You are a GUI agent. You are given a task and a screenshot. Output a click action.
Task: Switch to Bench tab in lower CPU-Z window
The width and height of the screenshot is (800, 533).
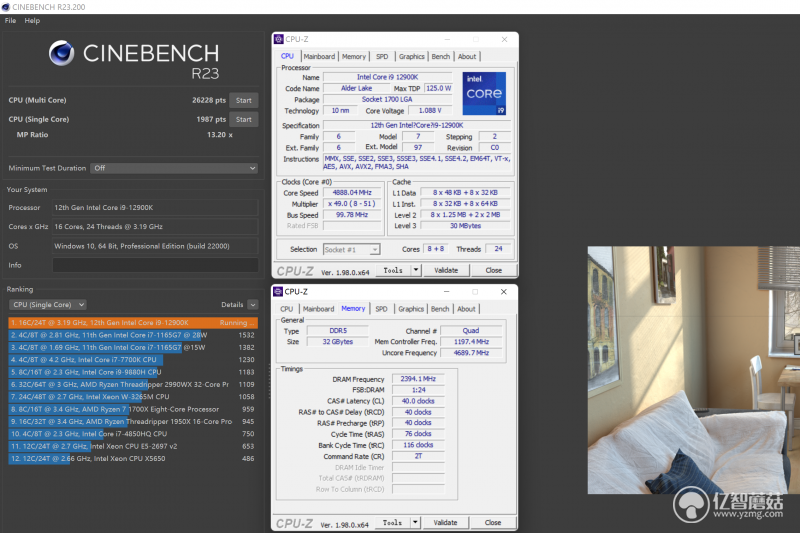pyautogui.click(x=440, y=309)
